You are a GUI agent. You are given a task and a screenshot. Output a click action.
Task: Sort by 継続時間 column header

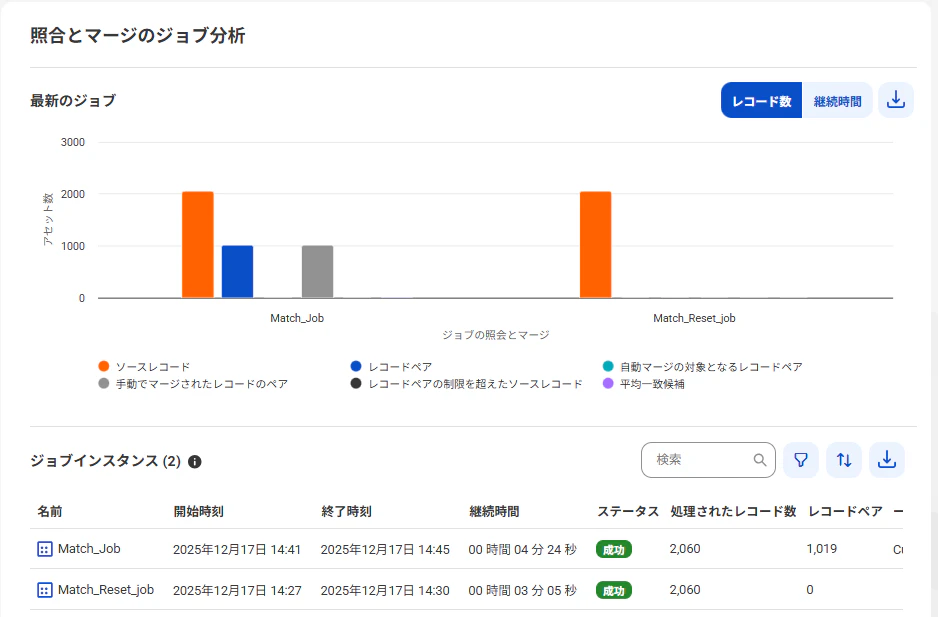pos(494,512)
